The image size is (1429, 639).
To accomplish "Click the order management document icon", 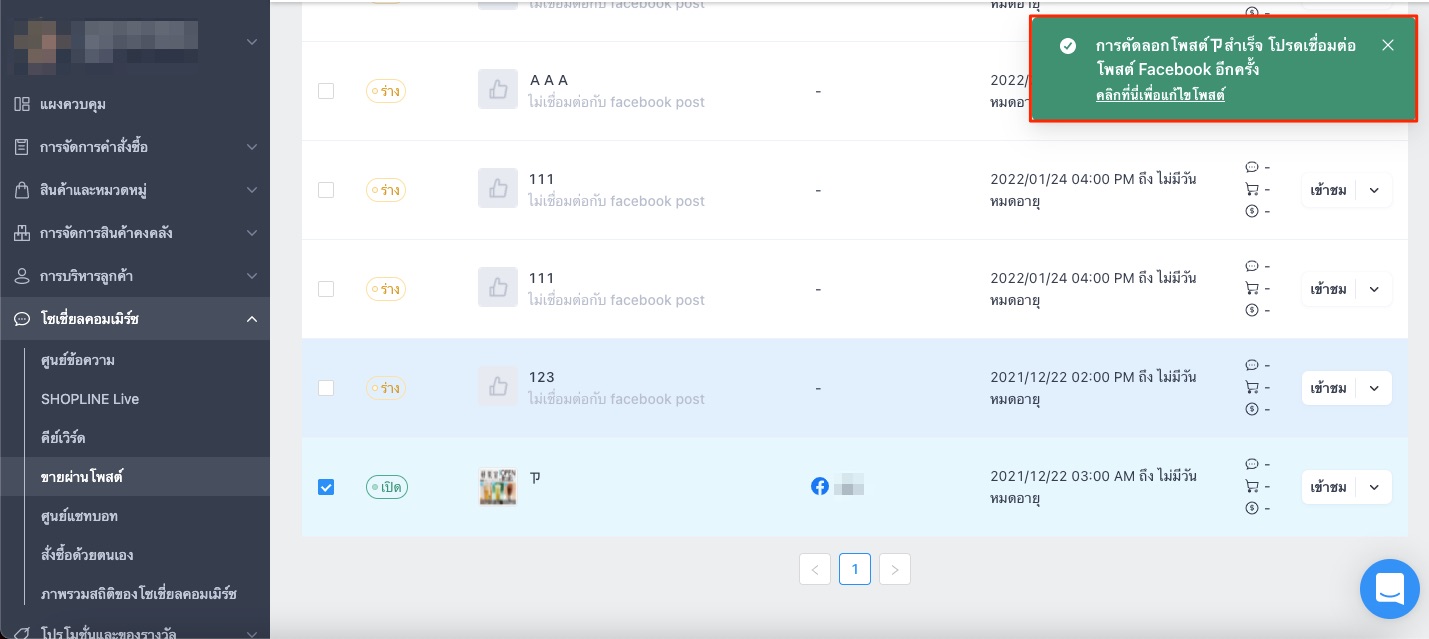I will click(21, 147).
